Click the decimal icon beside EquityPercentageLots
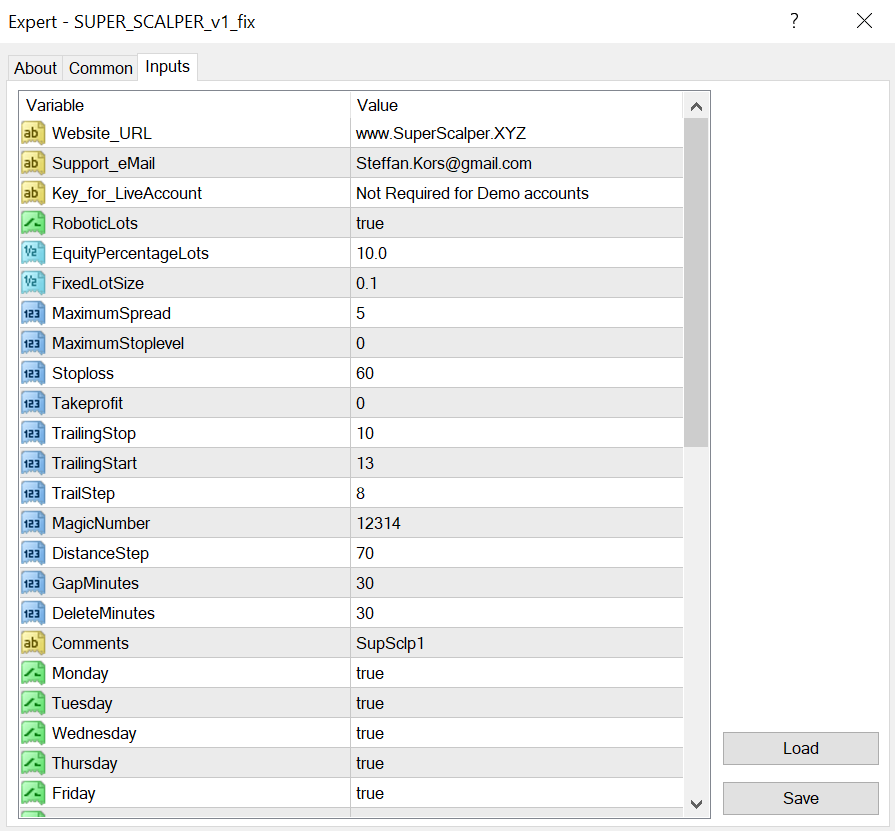This screenshot has width=895, height=831. tap(33, 253)
